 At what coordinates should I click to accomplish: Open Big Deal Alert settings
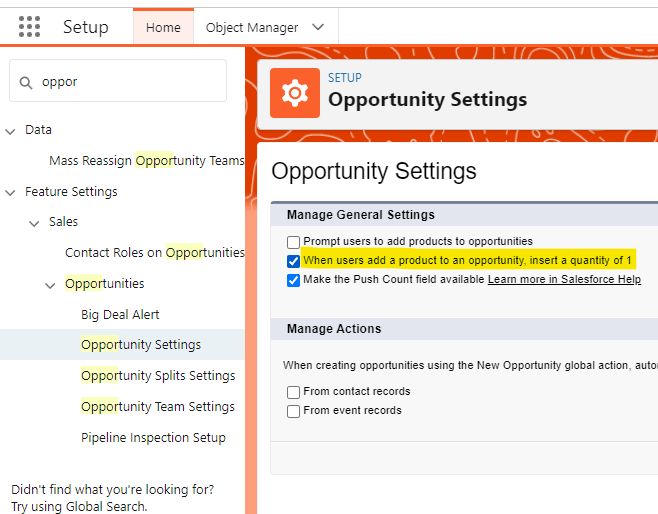coord(120,314)
